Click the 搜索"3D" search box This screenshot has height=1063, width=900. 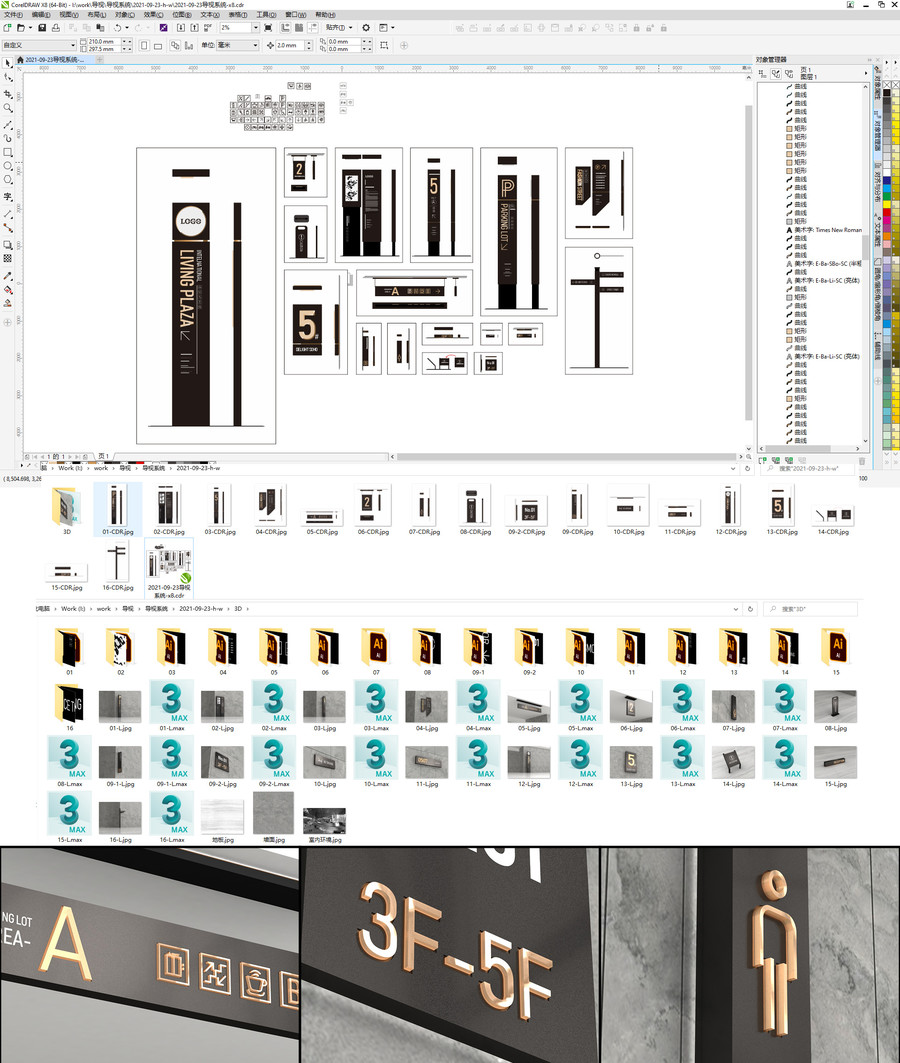pos(811,609)
